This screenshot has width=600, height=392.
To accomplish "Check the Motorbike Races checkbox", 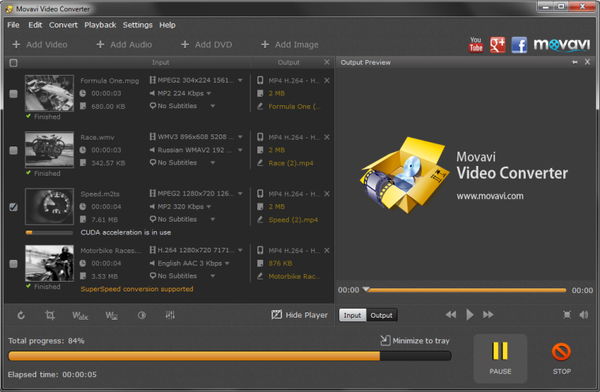I will pyautogui.click(x=13, y=264).
